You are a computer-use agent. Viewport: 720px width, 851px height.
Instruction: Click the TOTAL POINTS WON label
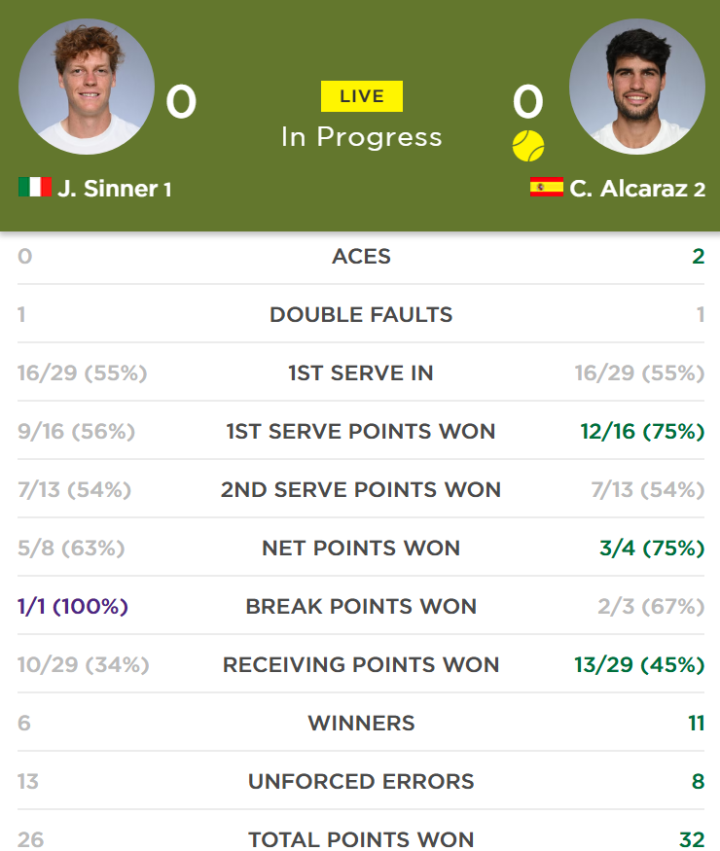click(361, 839)
